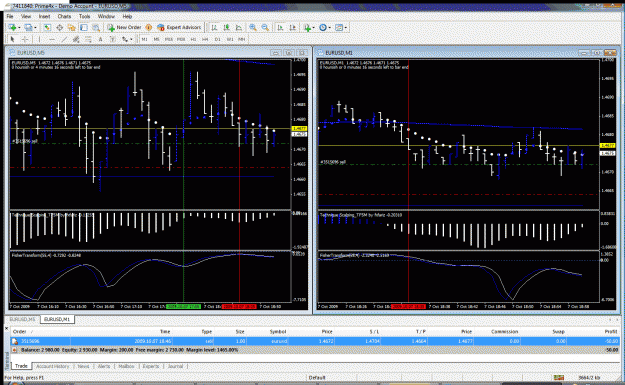Switch to the D1 timeframe
The height and width of the screenshot is (385, 625).
click(x=217, y=39)
